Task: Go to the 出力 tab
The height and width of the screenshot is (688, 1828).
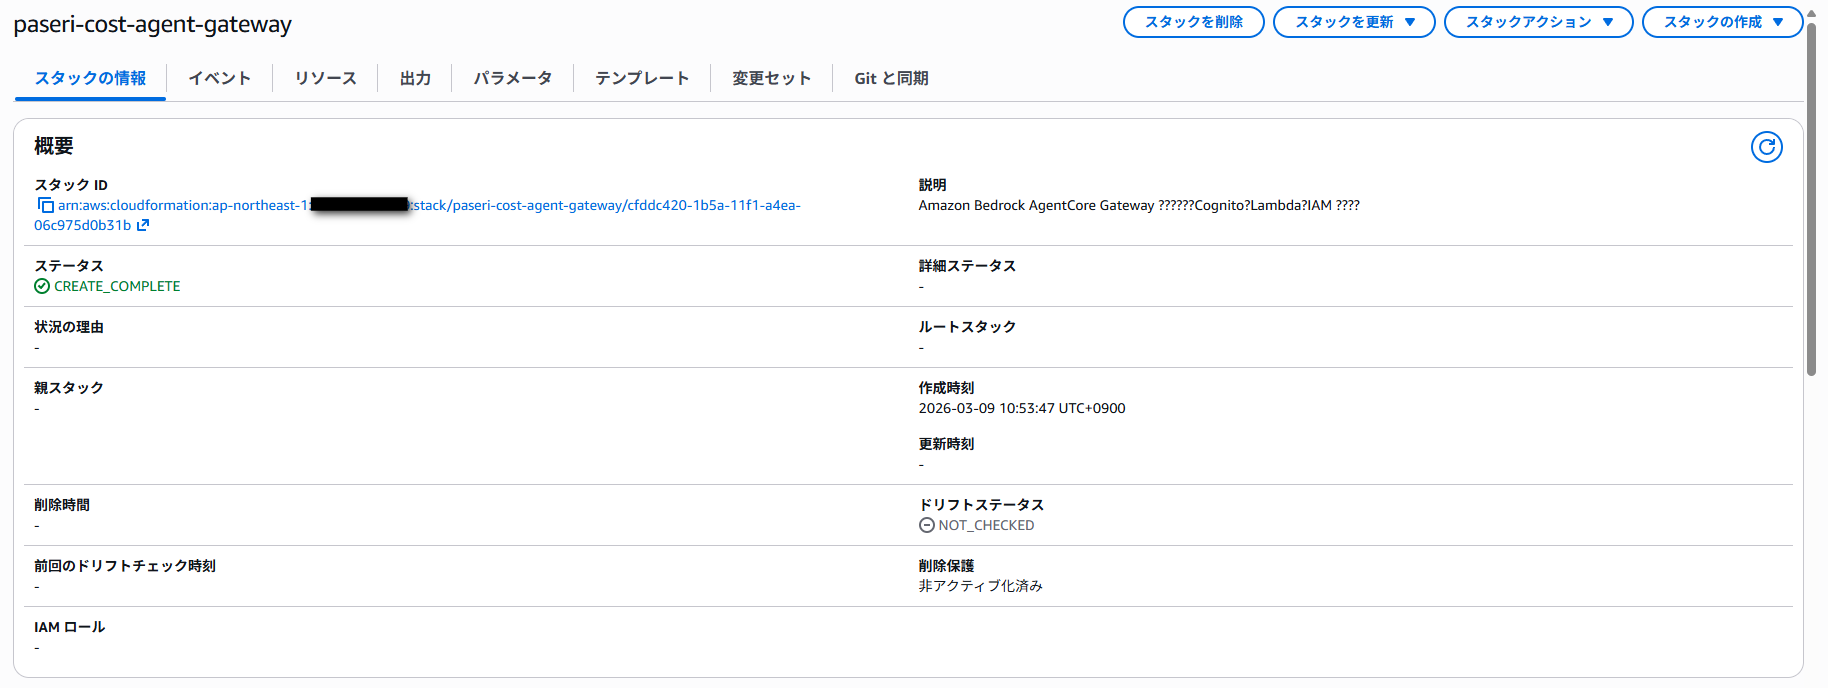Action: 415,78
